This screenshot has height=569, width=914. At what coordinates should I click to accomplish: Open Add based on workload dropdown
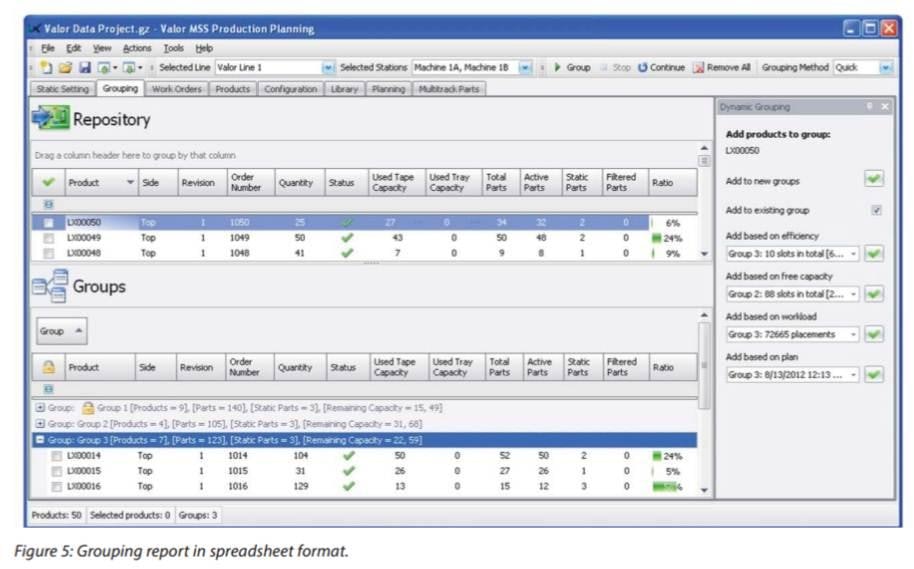(853, 334)
